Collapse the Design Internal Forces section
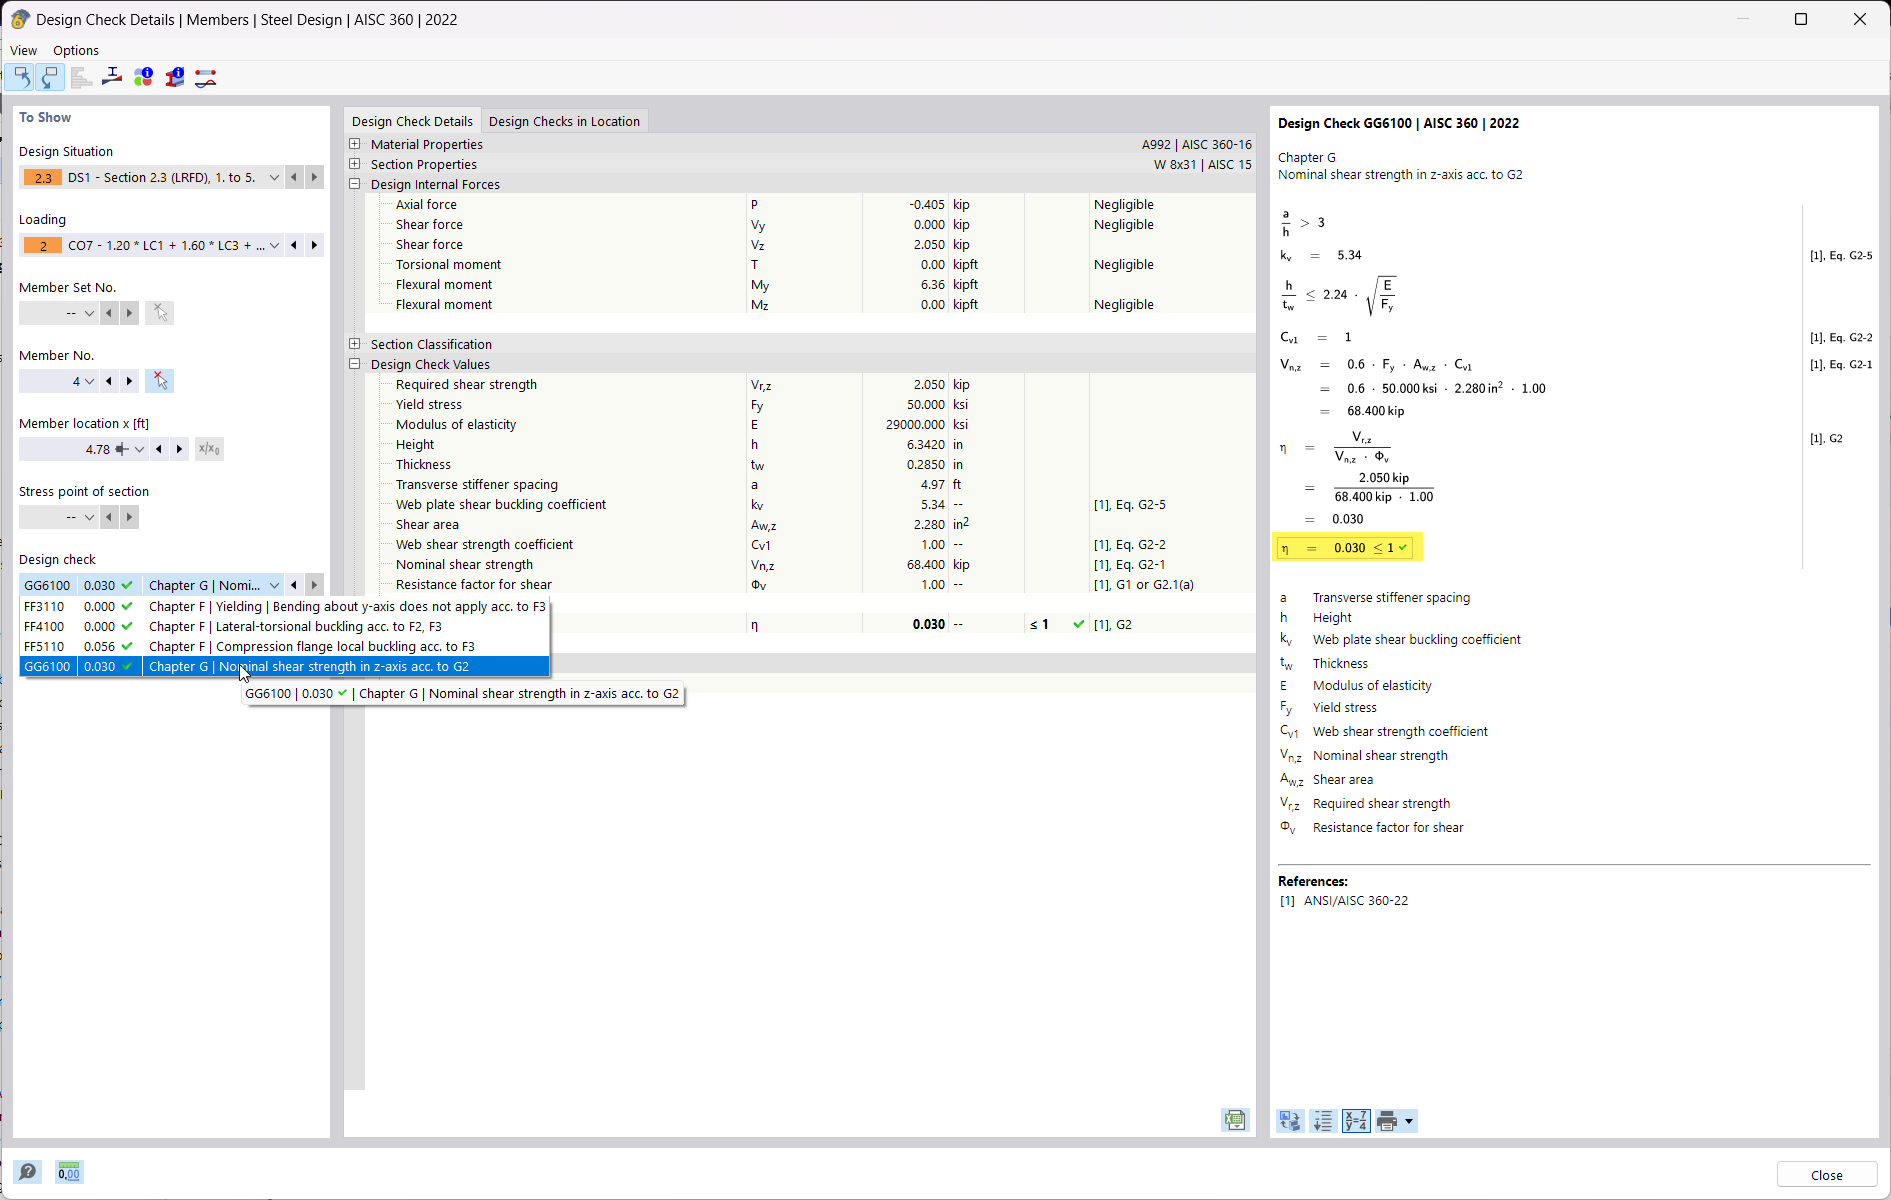Viewport: 1891px width, 1200px height. pos(354,184)
